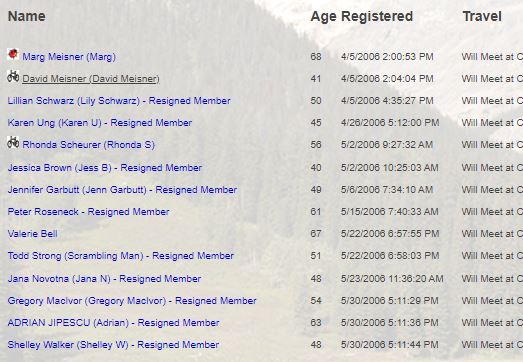This screenshot has width=523, height=362.
Task: Select the Gregory MacIvor link
Action: click(132, 301)
